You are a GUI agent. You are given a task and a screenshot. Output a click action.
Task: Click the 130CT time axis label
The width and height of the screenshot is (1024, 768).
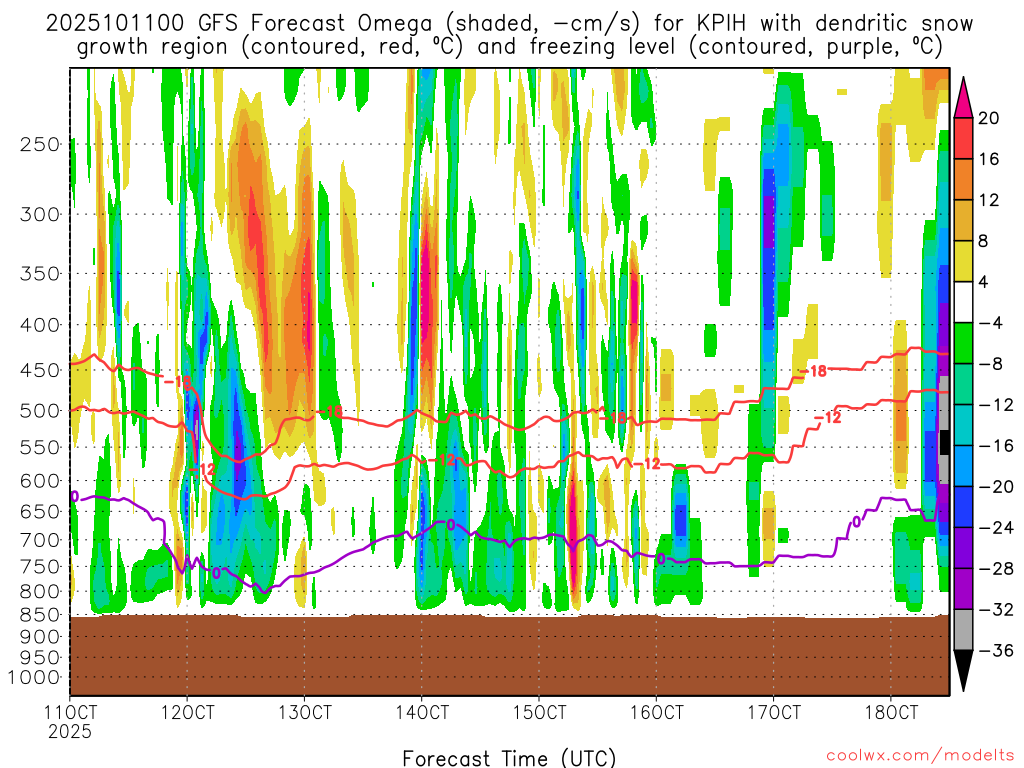coord(304,712)
